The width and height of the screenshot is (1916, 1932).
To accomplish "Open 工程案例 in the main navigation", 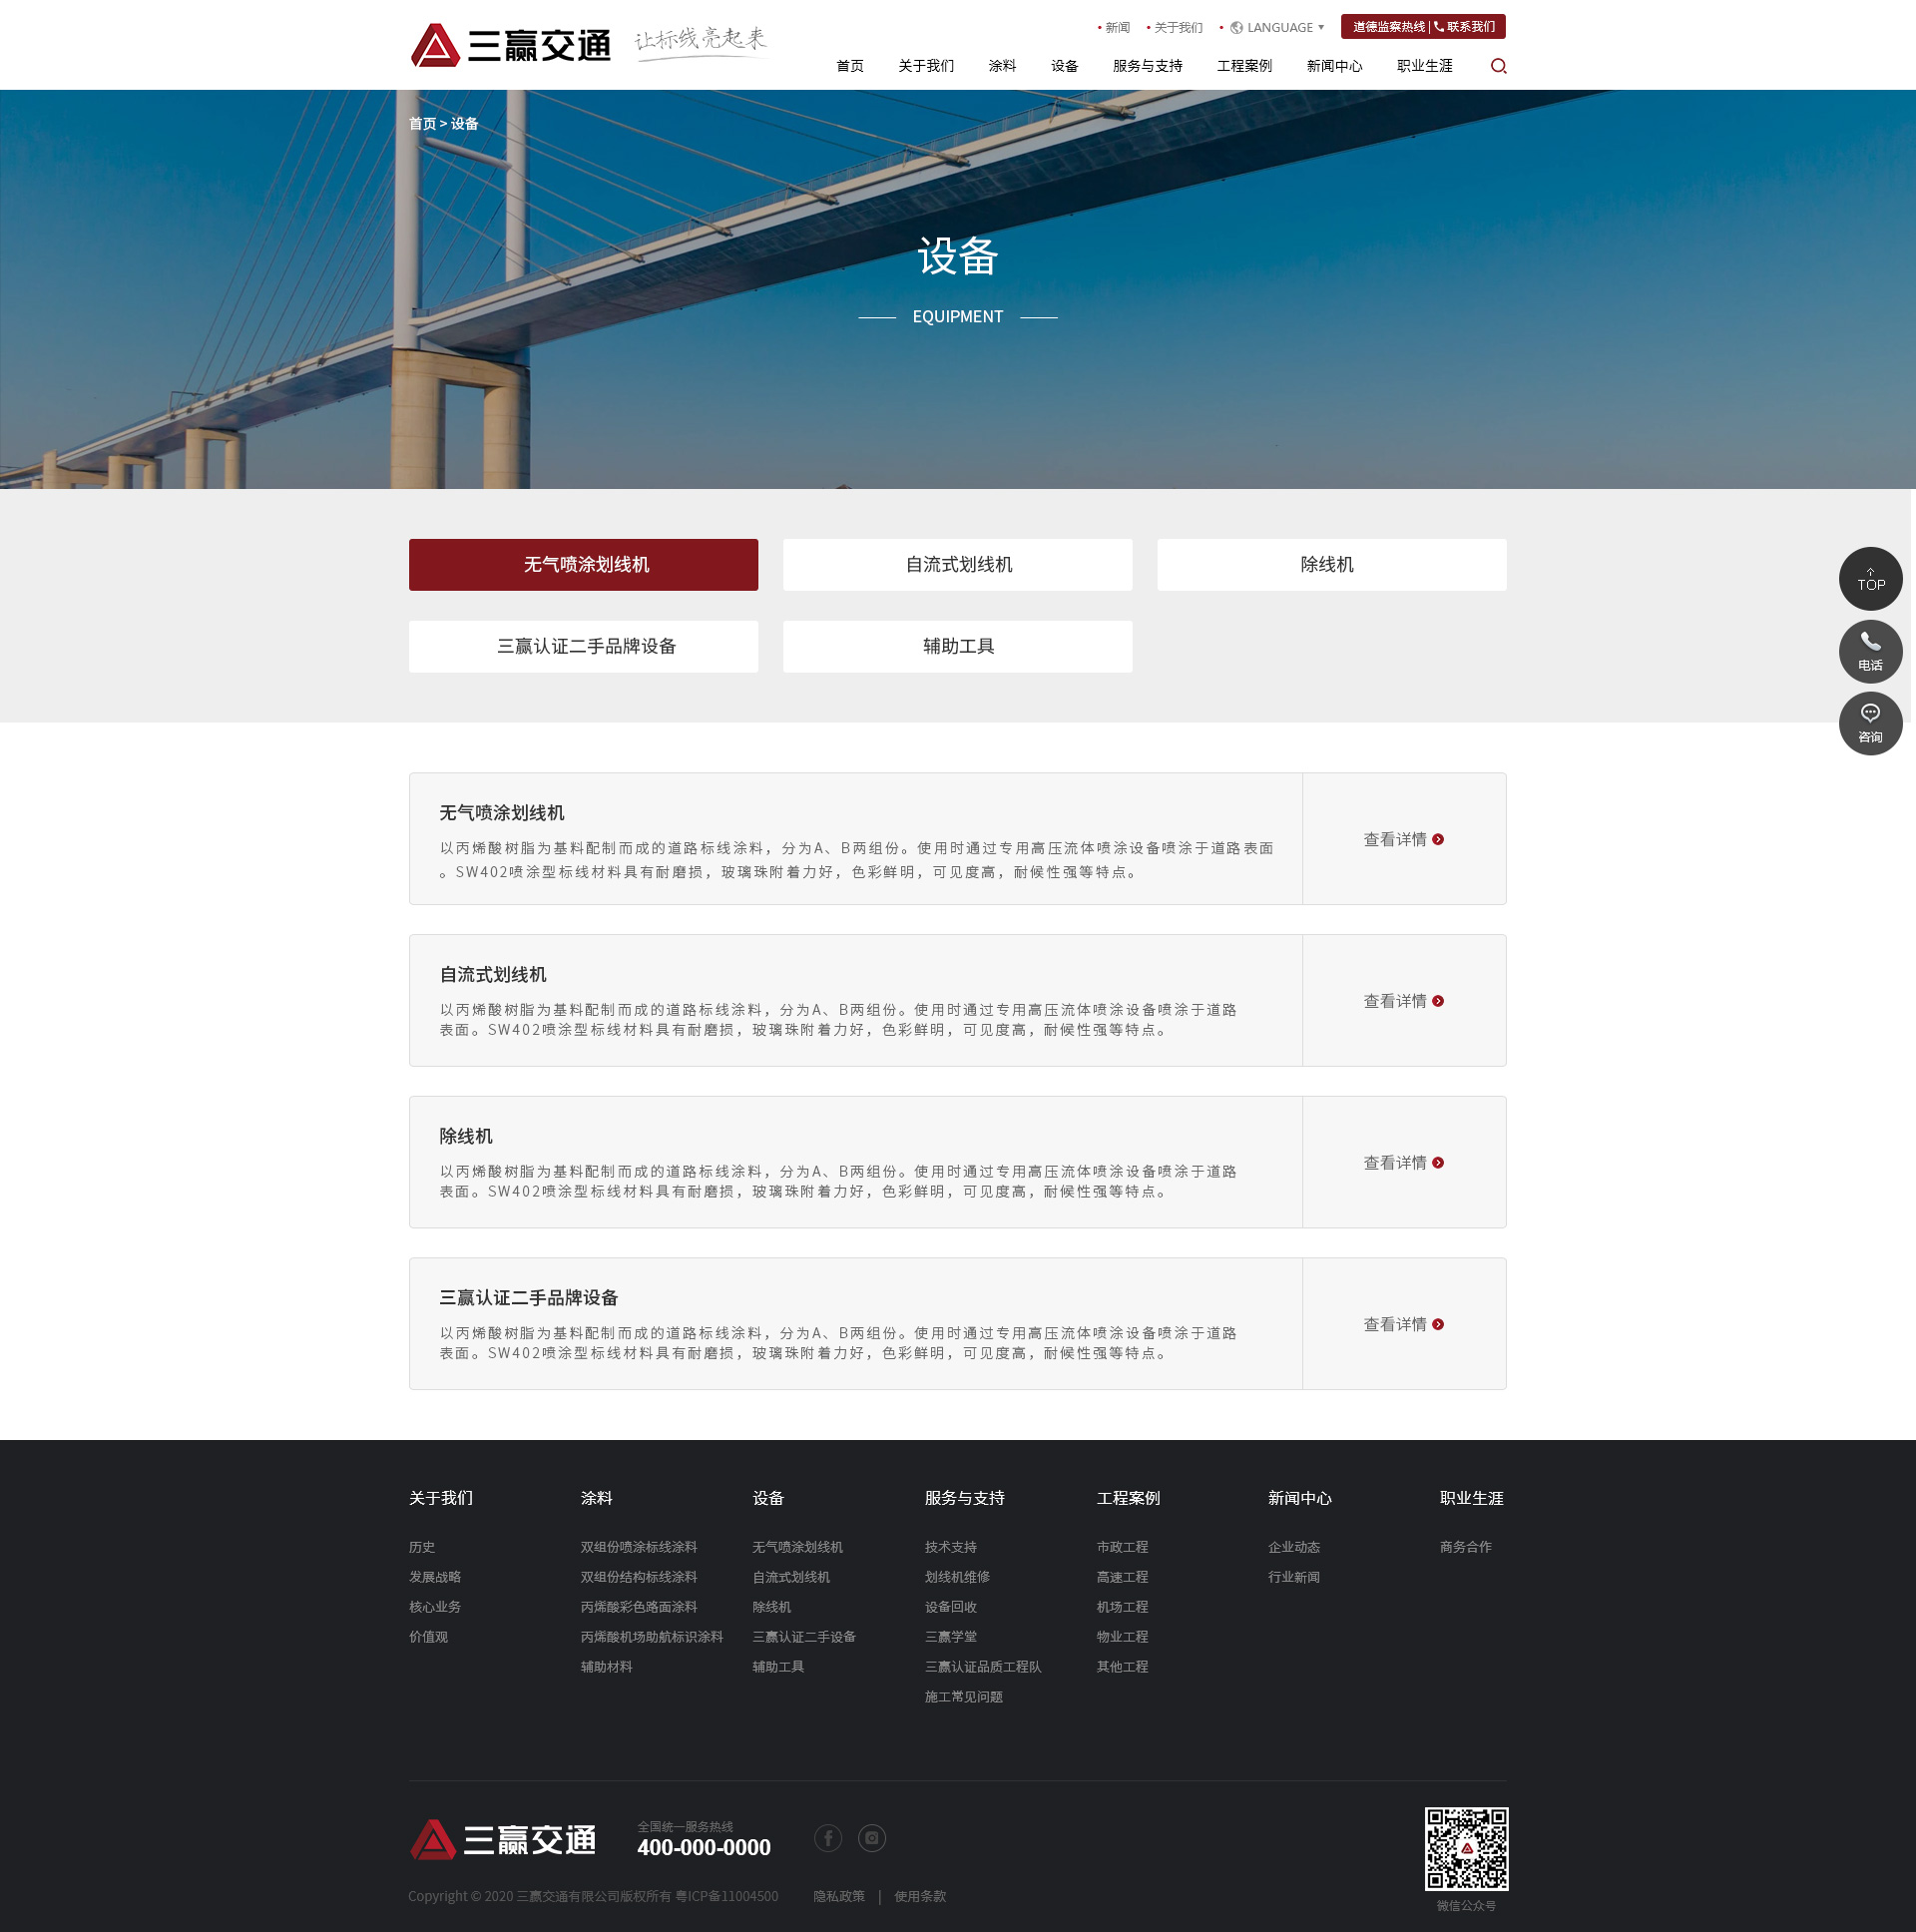I will 1244,66.
